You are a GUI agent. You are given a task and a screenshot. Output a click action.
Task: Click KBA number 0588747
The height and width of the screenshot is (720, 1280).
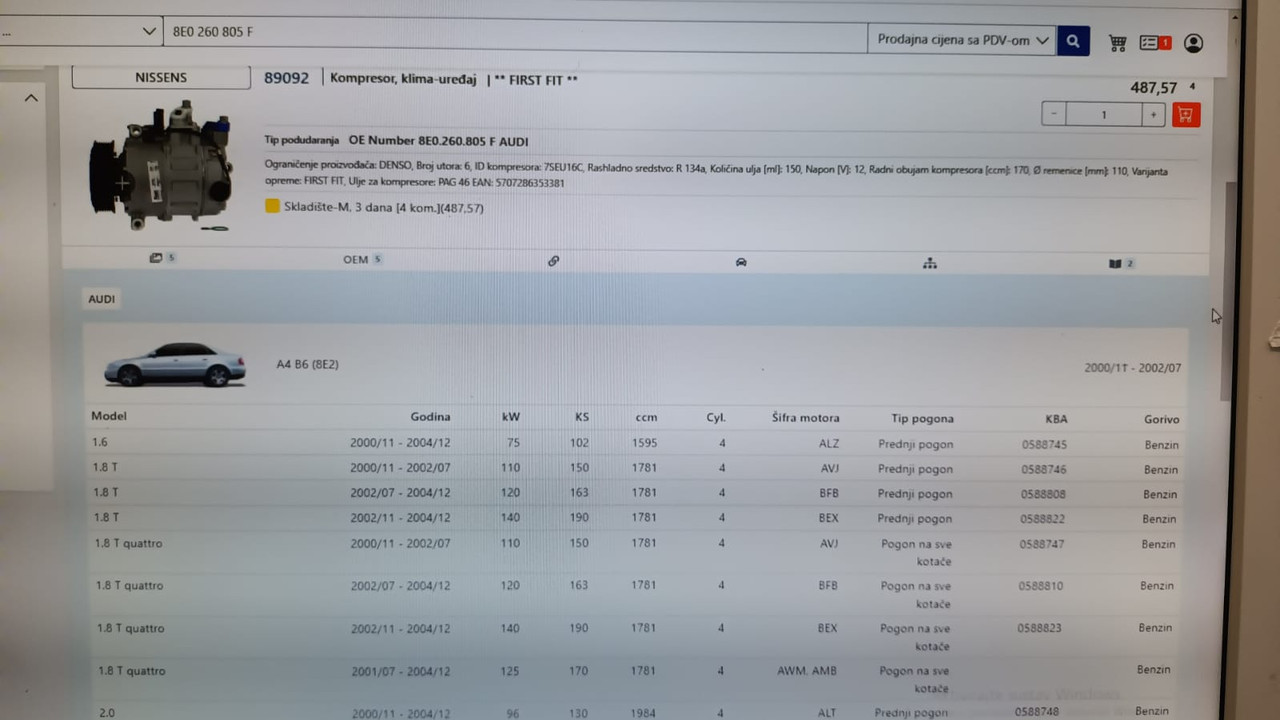[1041, 544]
